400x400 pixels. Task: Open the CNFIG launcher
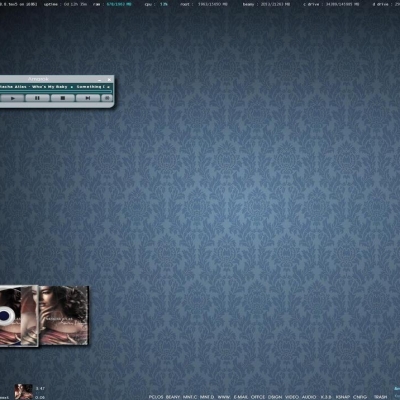click(x=360, y=397)
